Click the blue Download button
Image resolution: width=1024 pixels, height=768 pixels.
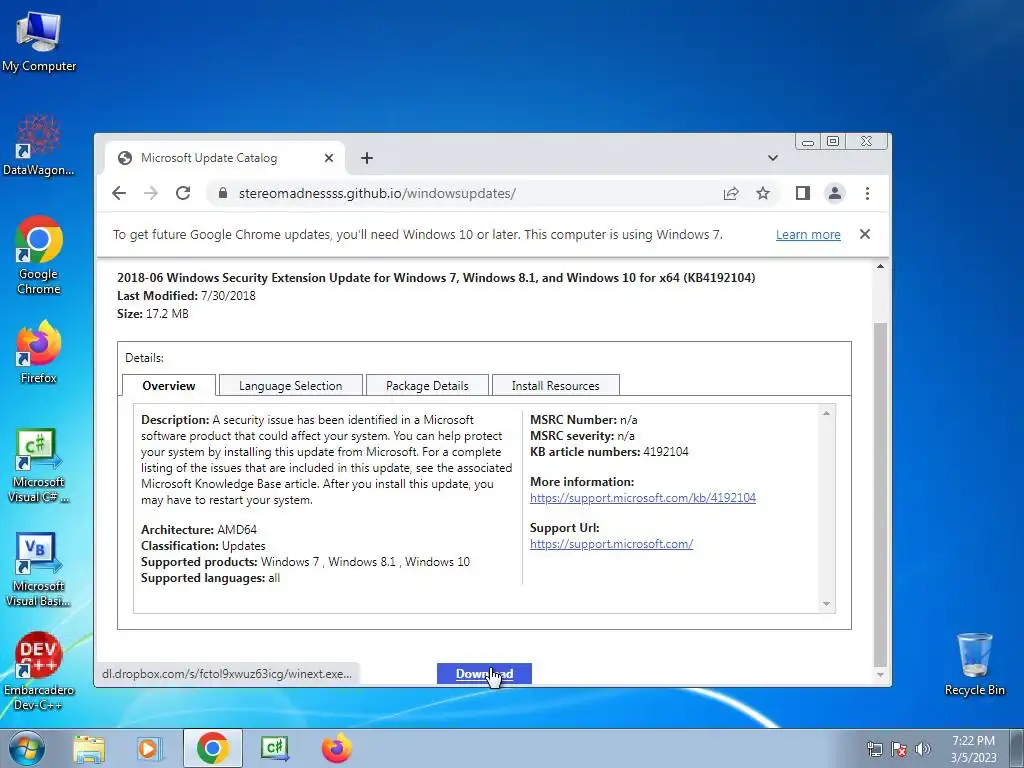tap(484, 673)
